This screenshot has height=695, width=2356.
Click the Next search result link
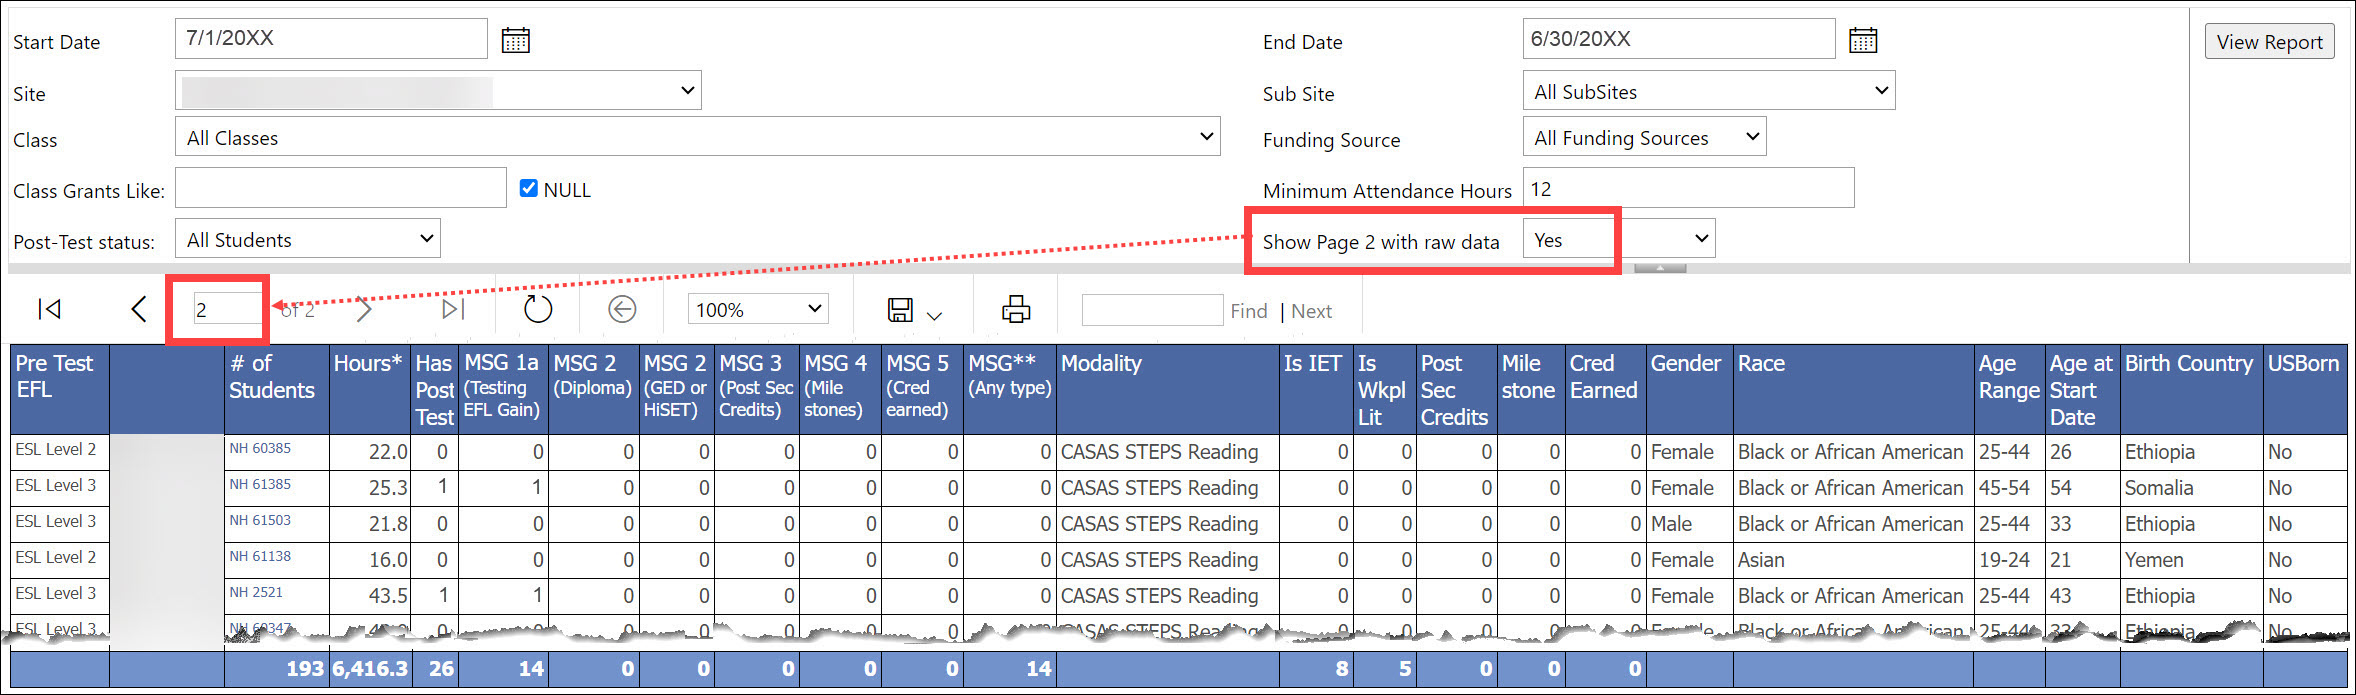1311,311
